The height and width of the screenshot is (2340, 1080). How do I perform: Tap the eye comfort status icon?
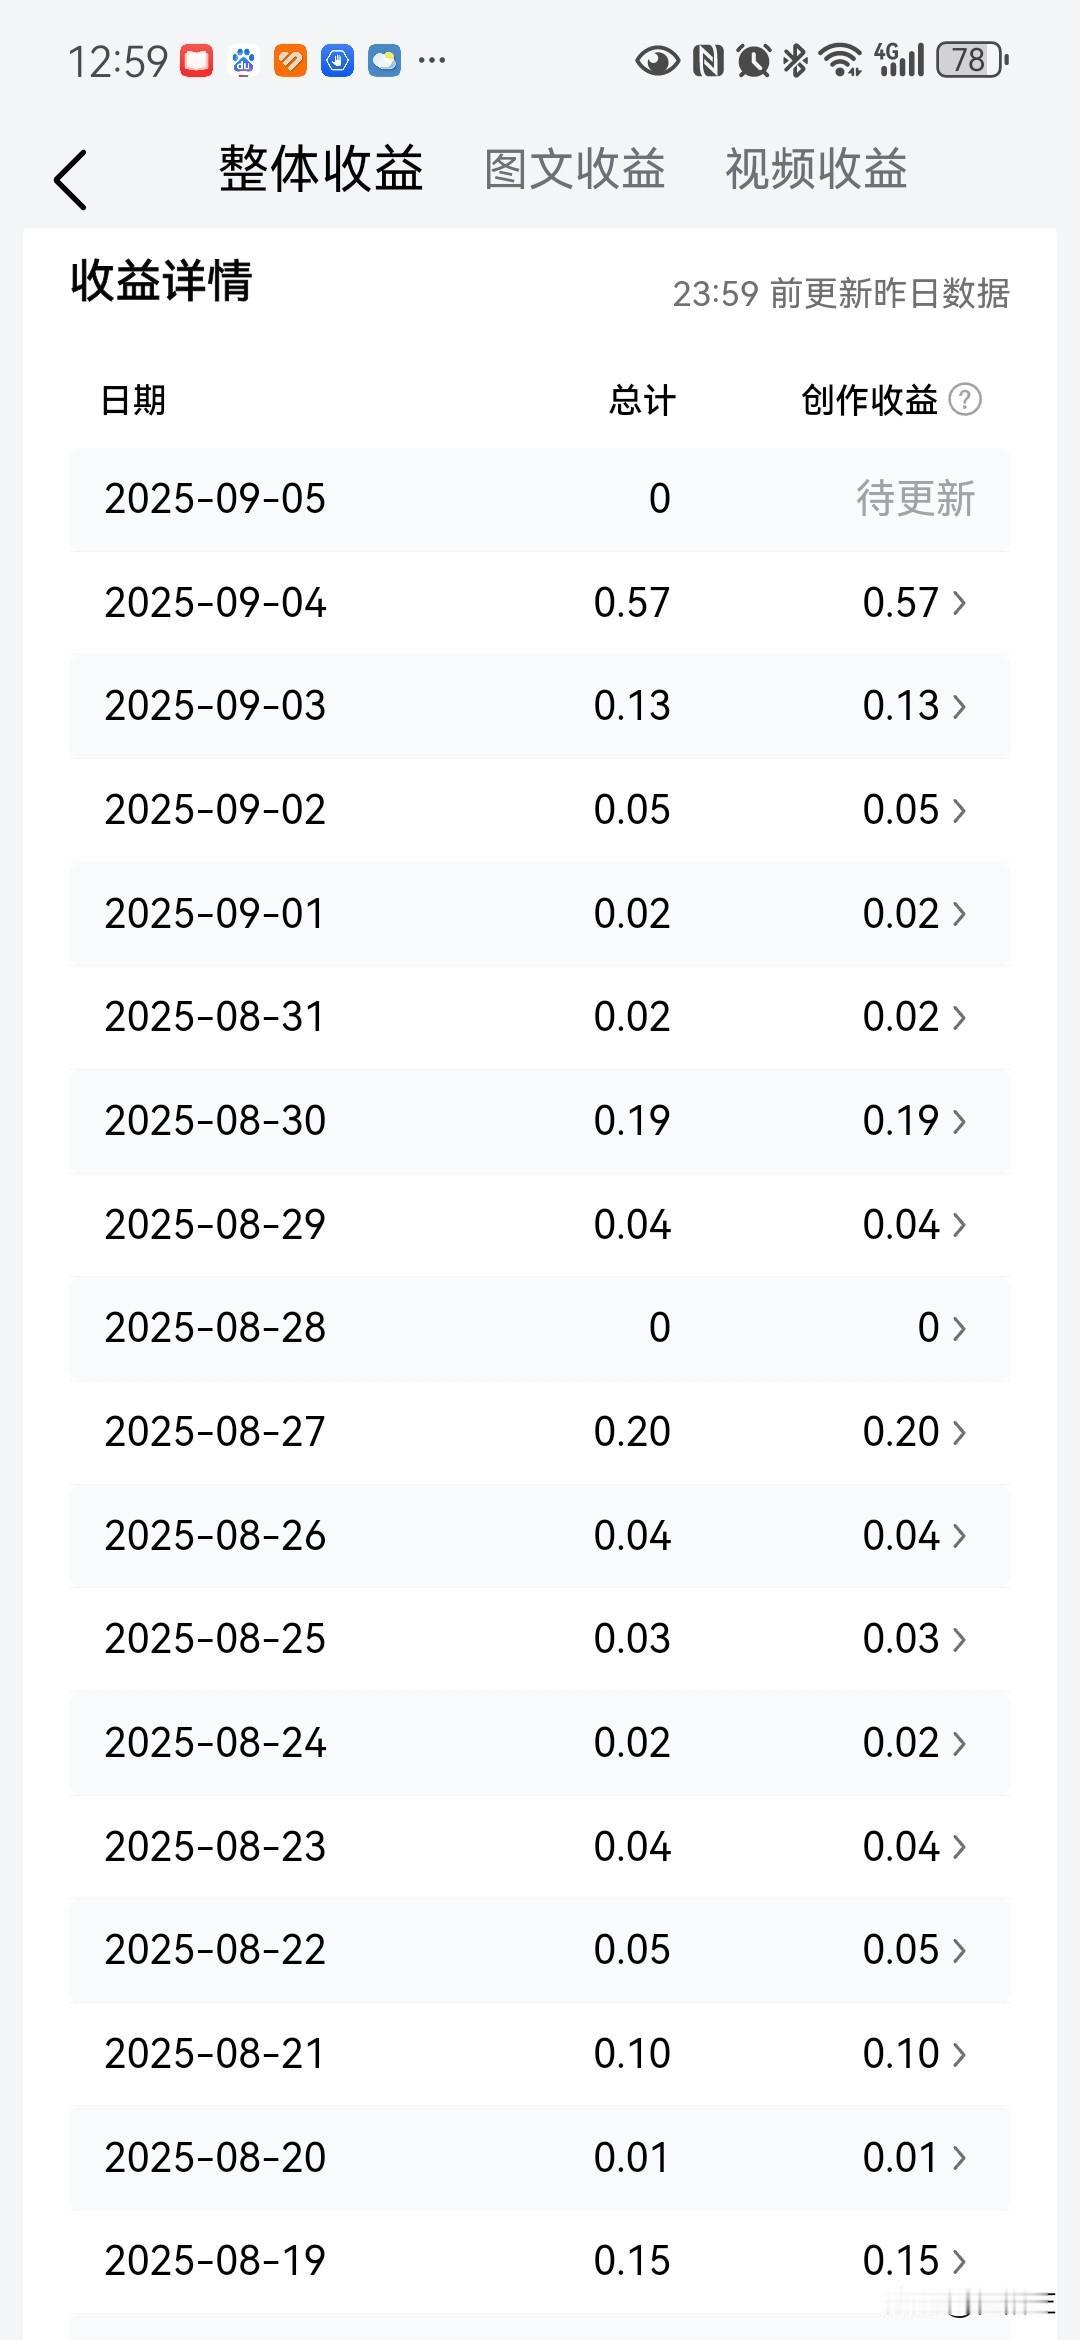657,62
